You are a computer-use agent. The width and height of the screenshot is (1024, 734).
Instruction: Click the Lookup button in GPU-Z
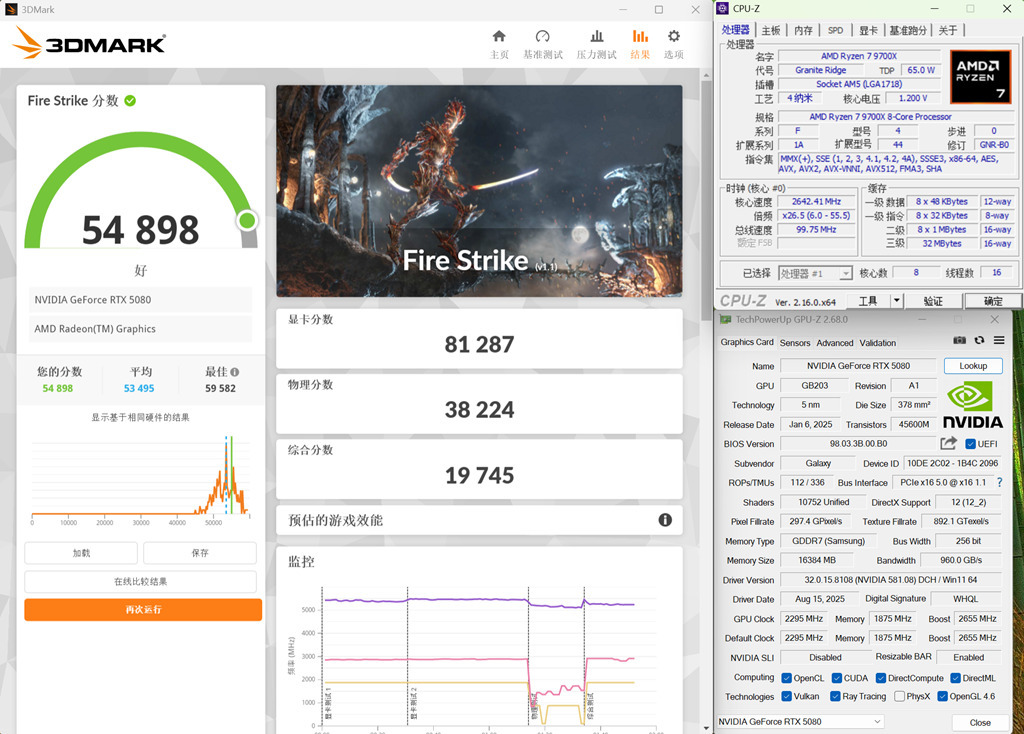point(972,366)
